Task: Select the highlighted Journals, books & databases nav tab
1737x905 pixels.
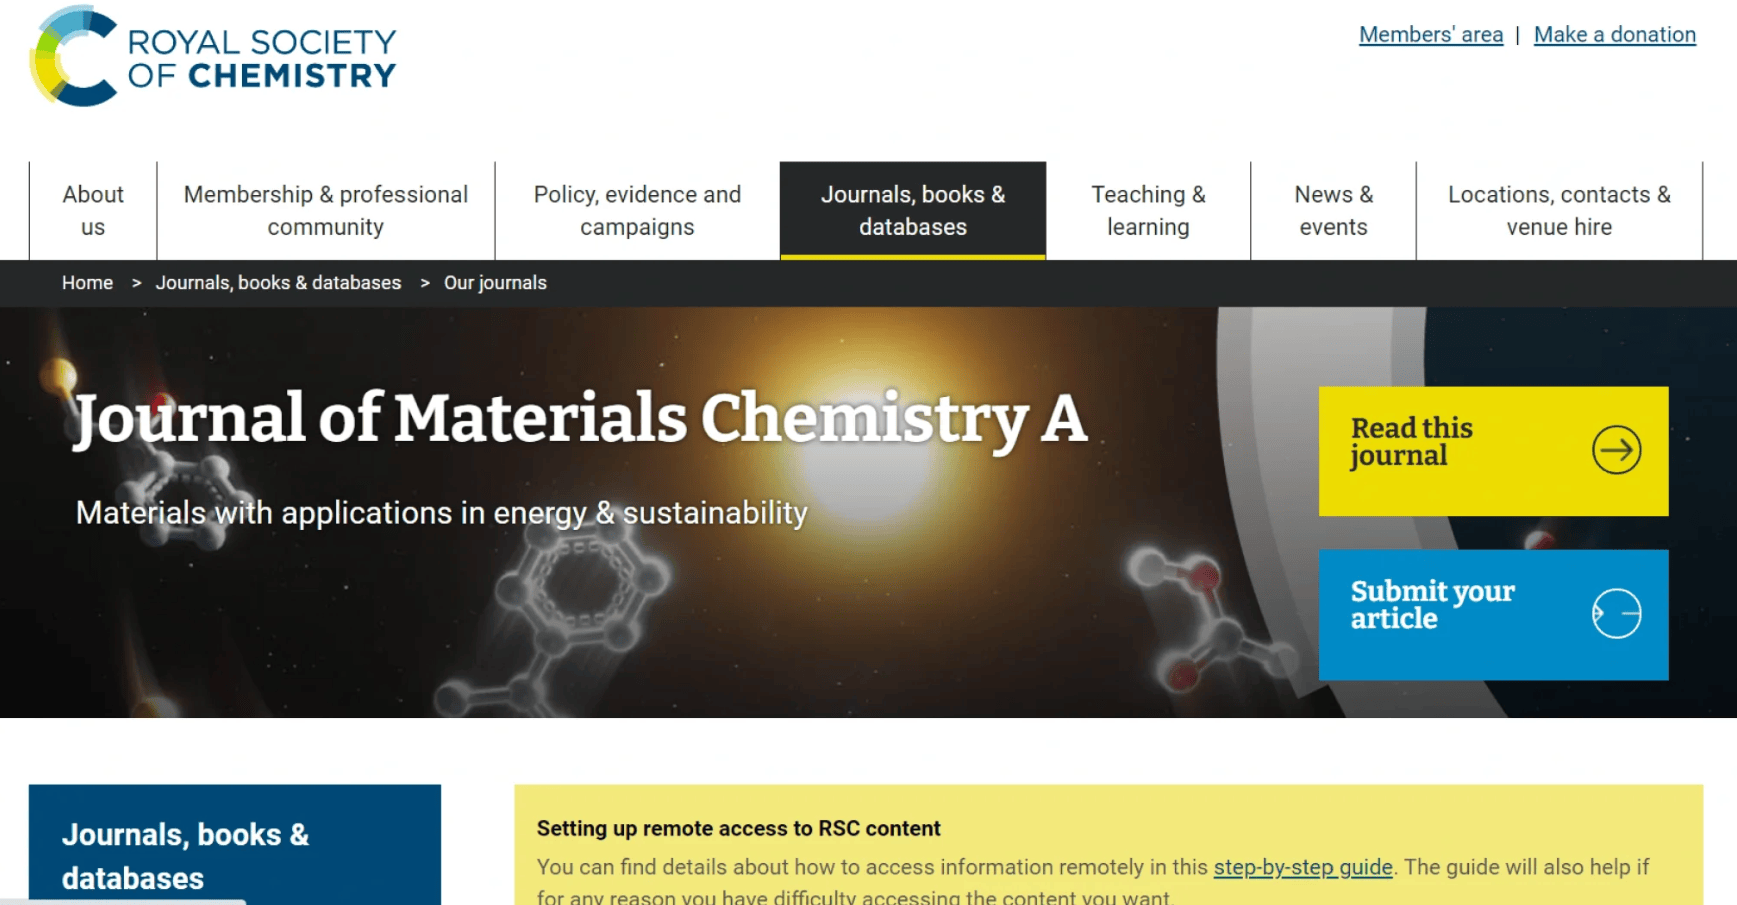Action: click(912, 210)
